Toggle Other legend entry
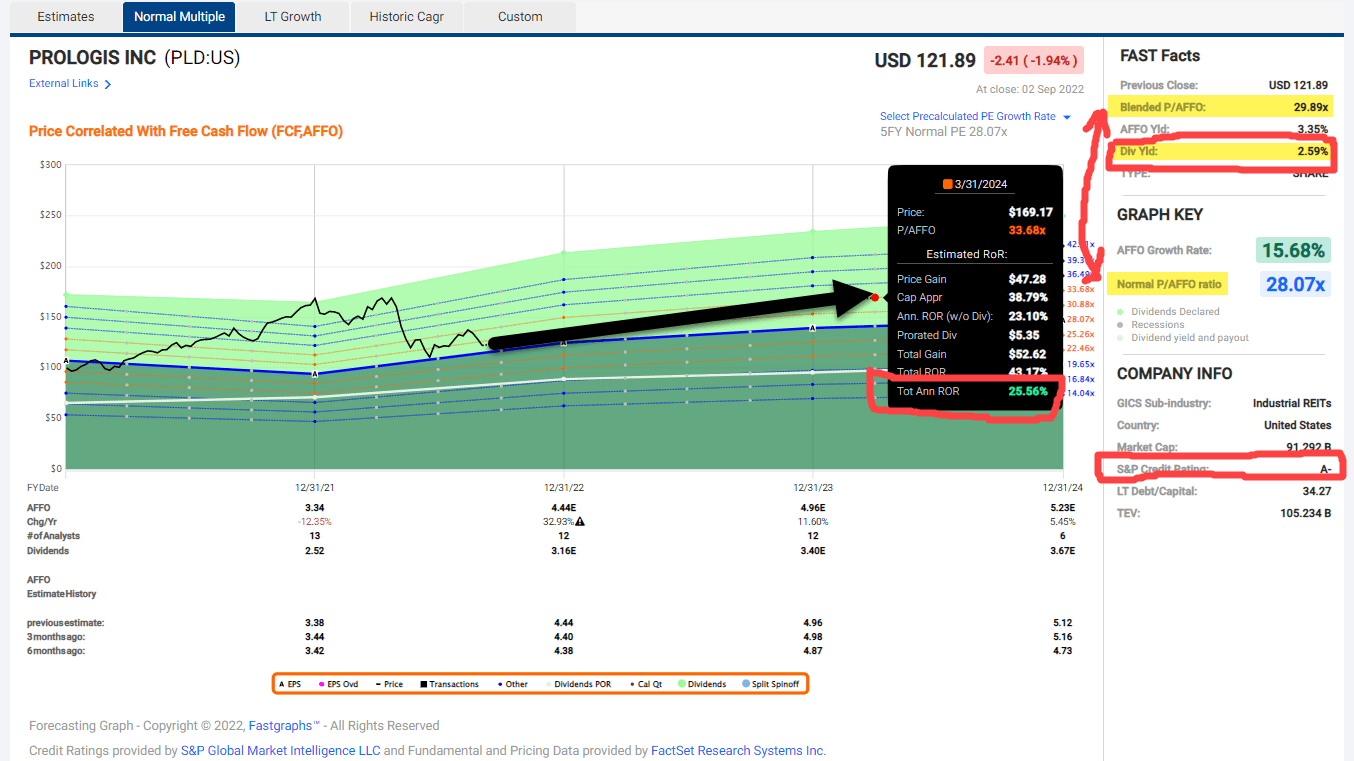This screenshot has height=761, width=1354. [512, 684]
